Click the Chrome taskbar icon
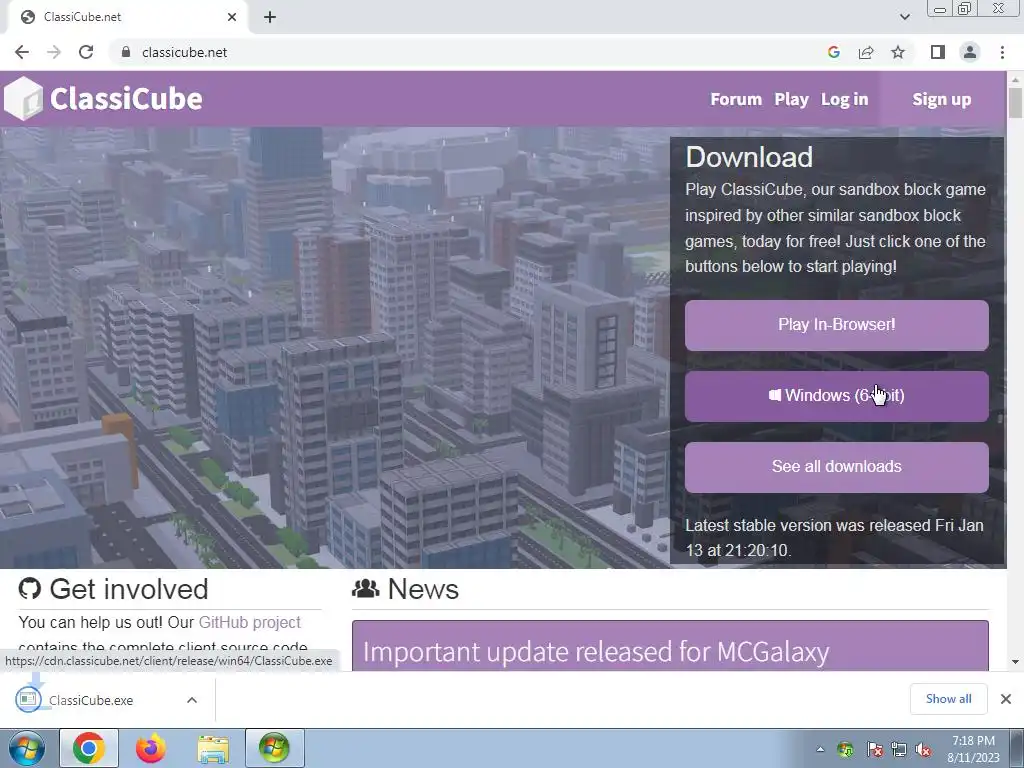Image resolution: width=1024 pixels, height=768 pixels. coord(89,748)
